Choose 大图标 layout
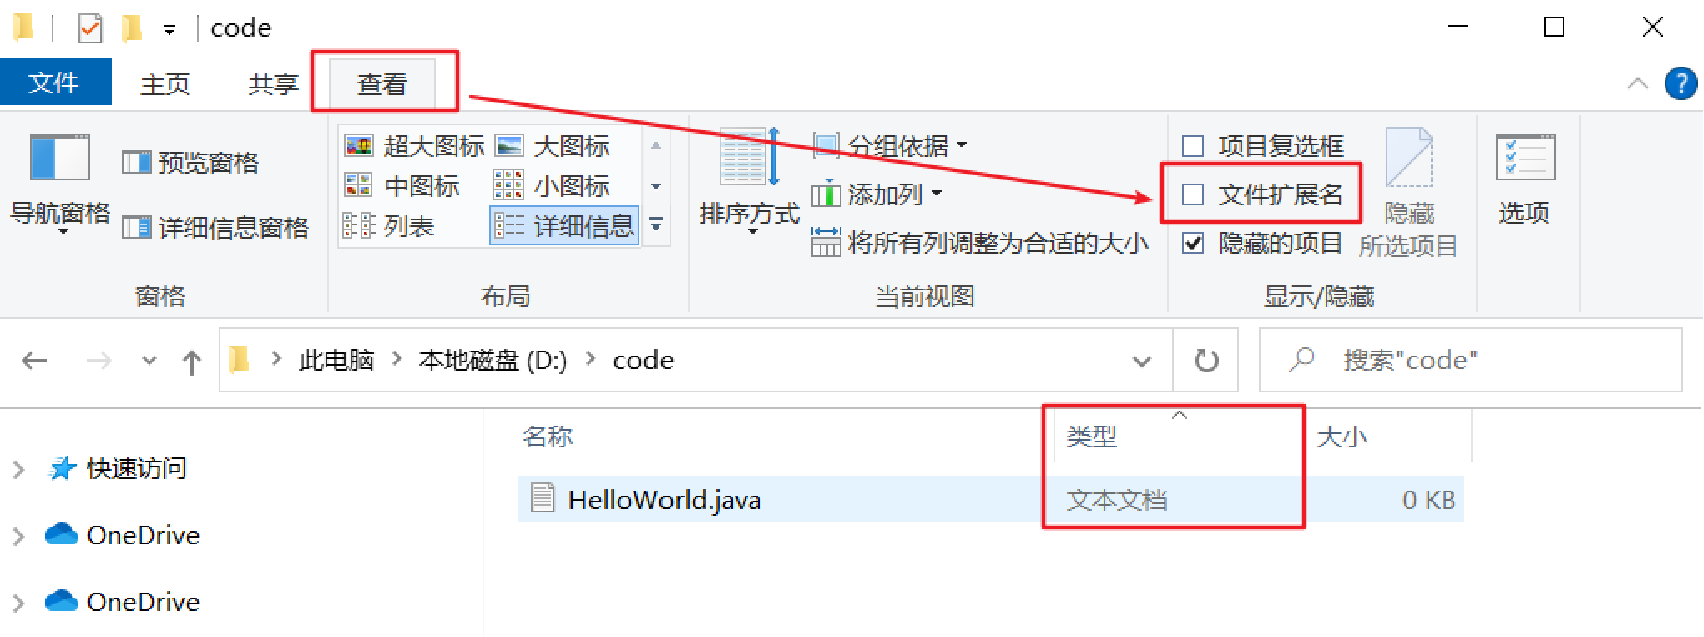1704x637 pixels. [x=552, y=146]
